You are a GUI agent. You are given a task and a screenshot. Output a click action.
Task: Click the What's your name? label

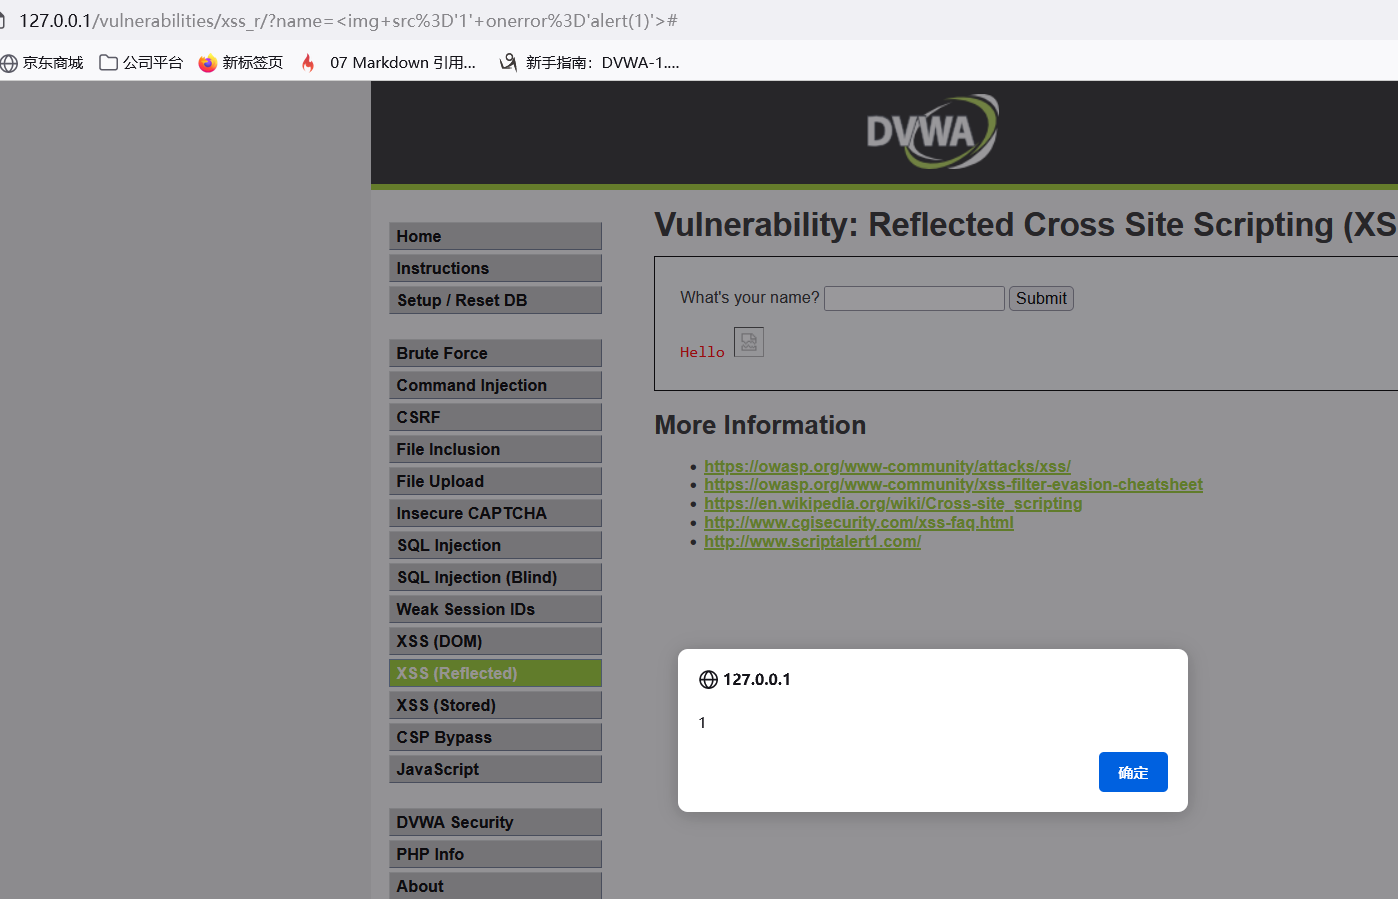(x=750, y=298)
